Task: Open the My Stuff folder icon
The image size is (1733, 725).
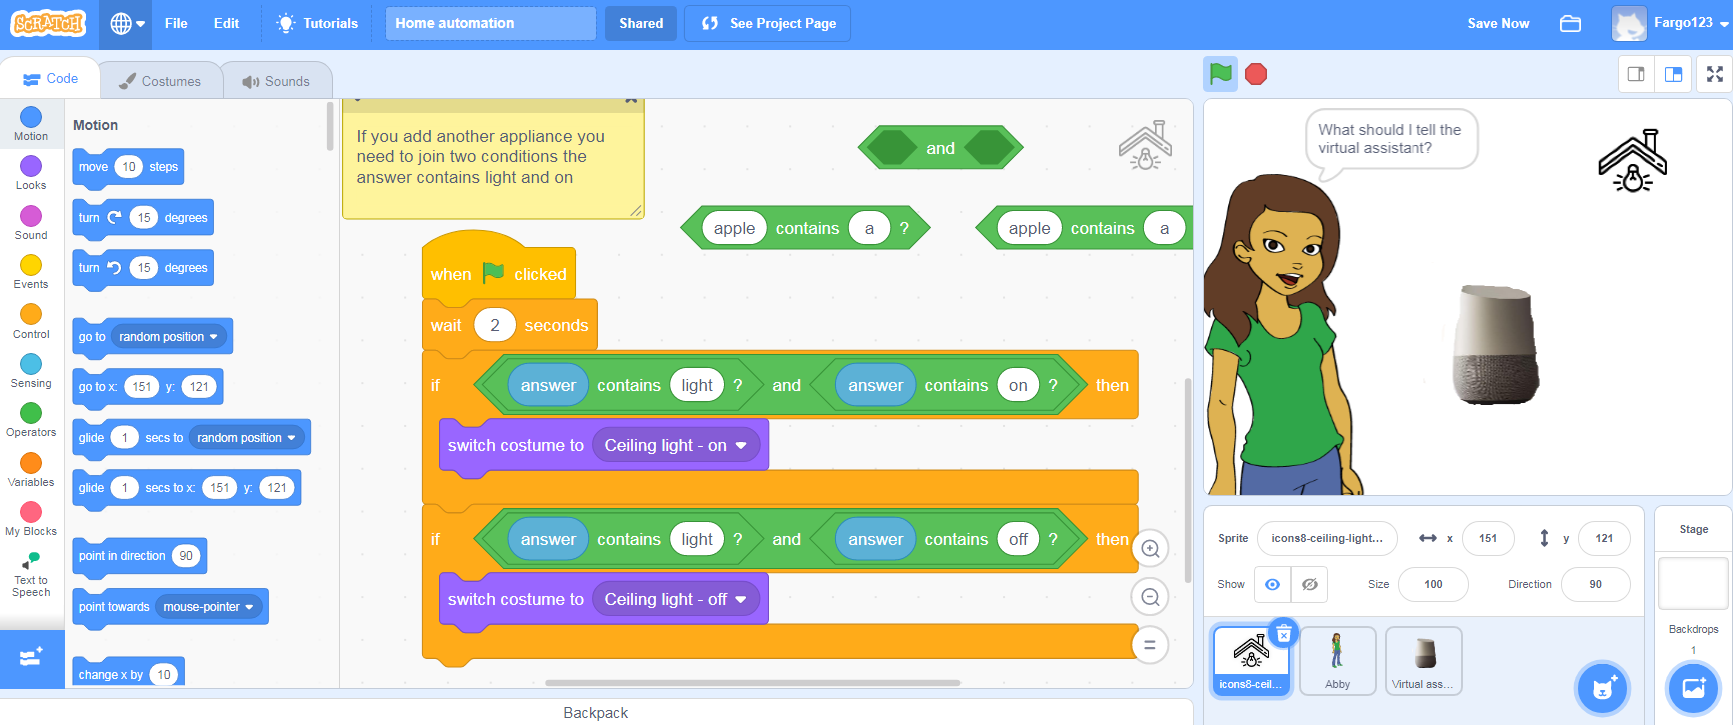Action: (x=1570, y=23)
